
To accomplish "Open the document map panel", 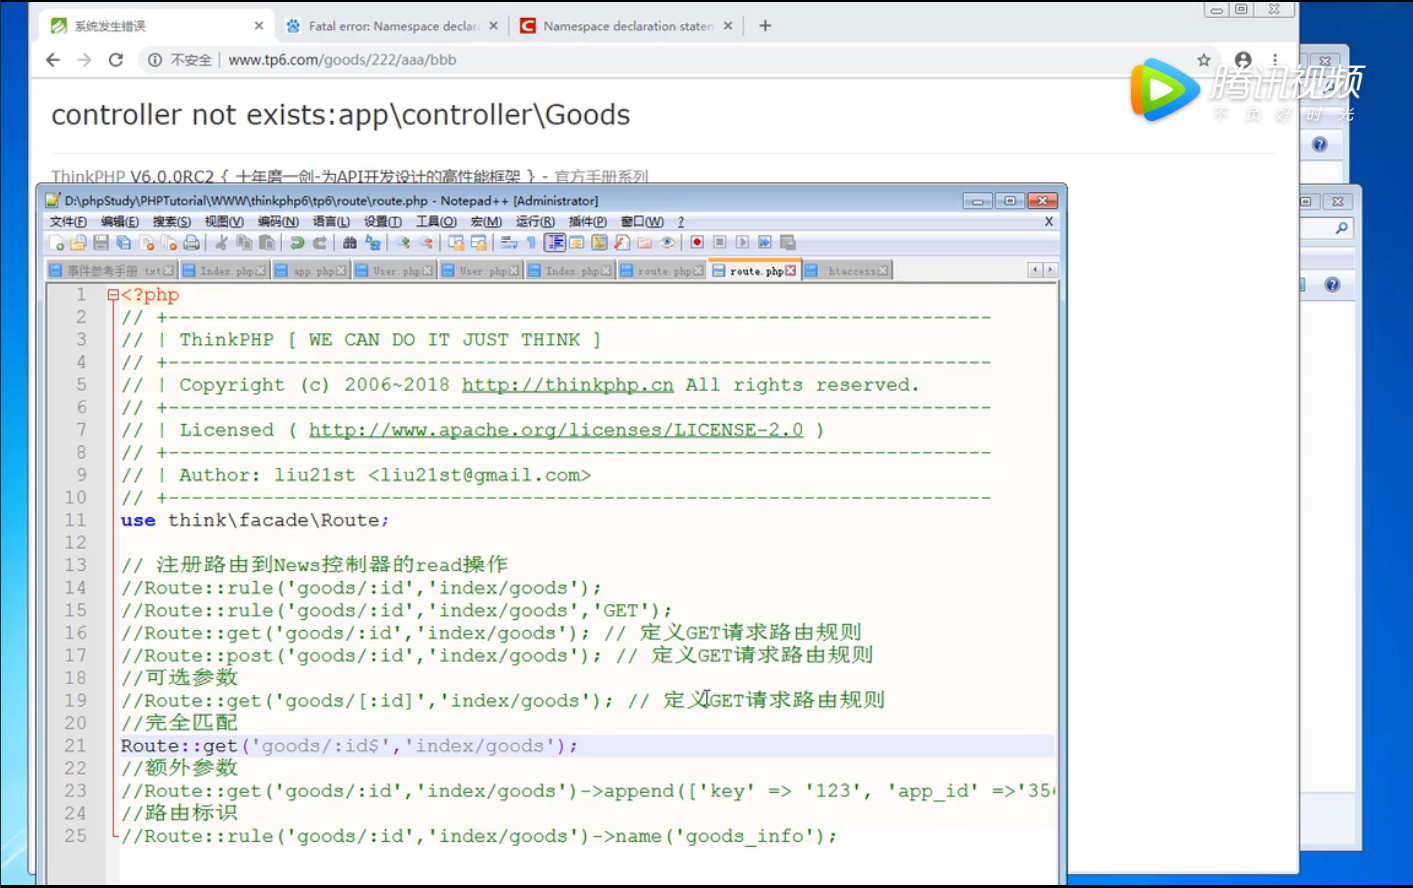I will click(x=599, y=242).
